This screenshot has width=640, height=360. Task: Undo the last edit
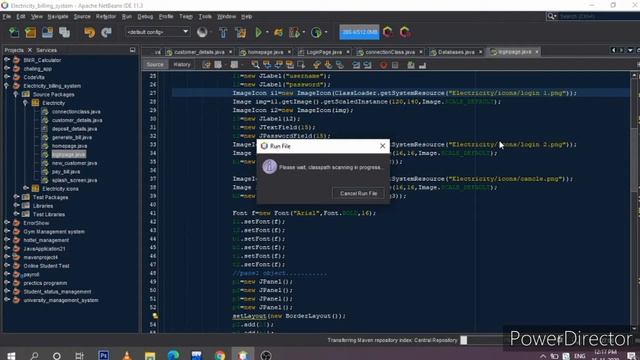coord(89,32)
